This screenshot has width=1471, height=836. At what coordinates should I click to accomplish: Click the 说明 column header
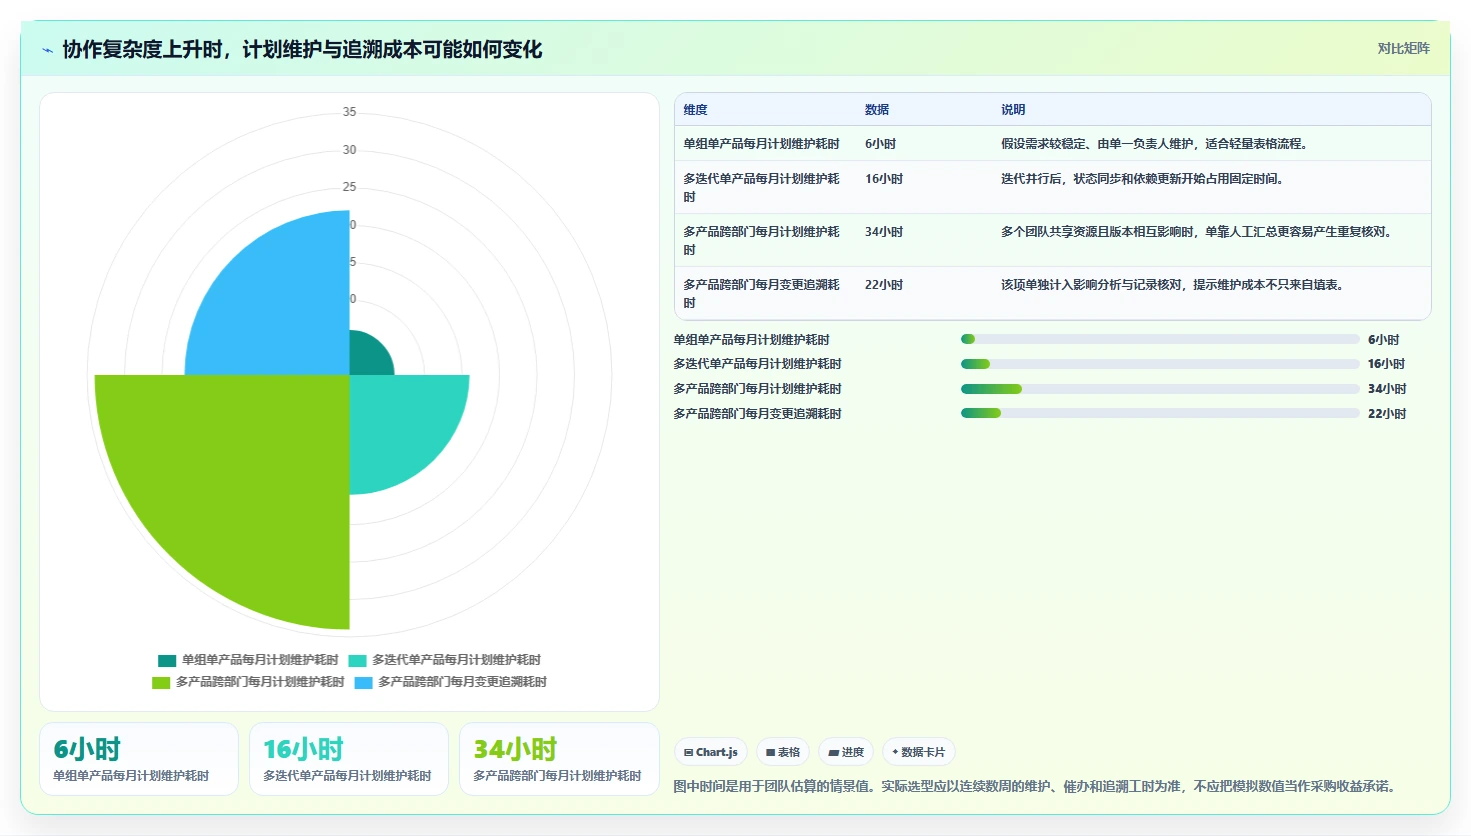tap(1013, 110)
